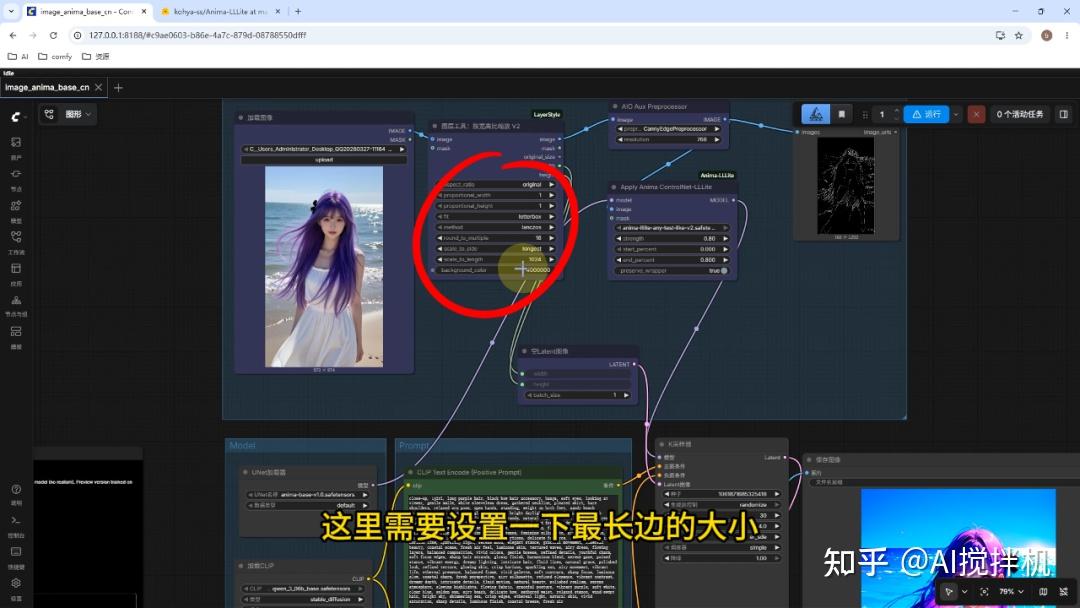
Task: Open the cursor mode dropdown chevron
Action: (964, 591)
